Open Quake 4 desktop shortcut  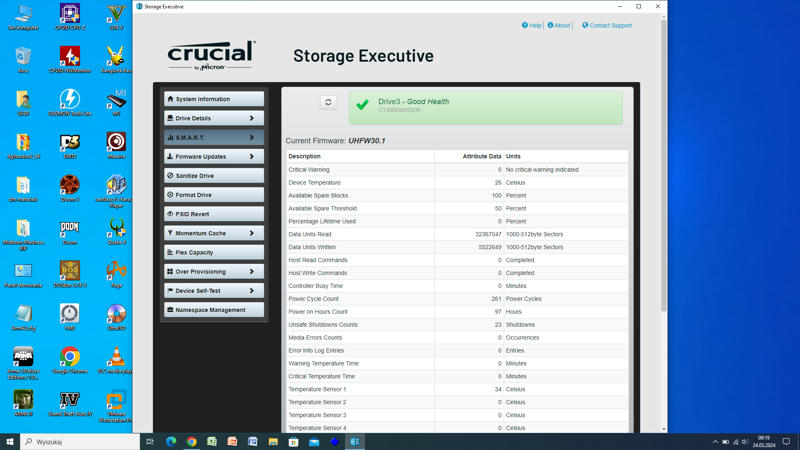tap(116, 231)
